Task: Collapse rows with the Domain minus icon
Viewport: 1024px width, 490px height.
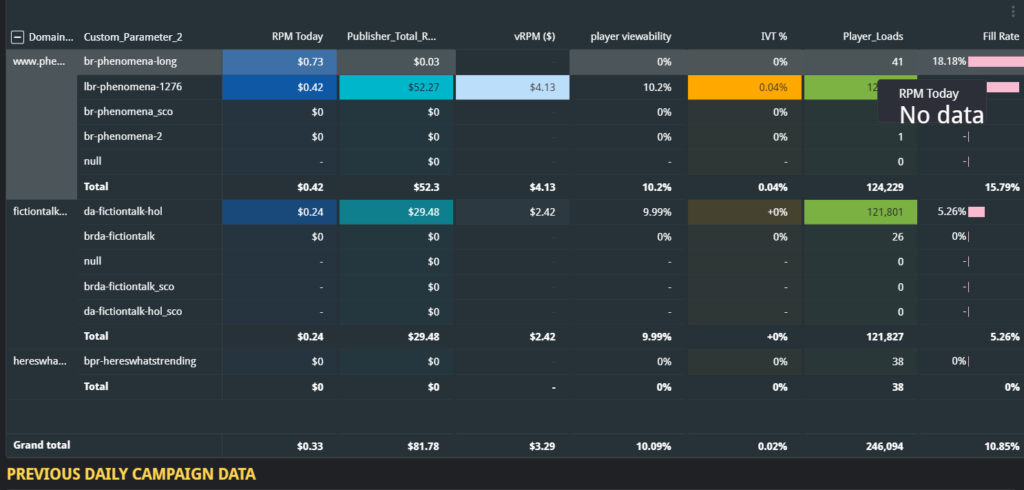Action: click(x=18, y=37)
